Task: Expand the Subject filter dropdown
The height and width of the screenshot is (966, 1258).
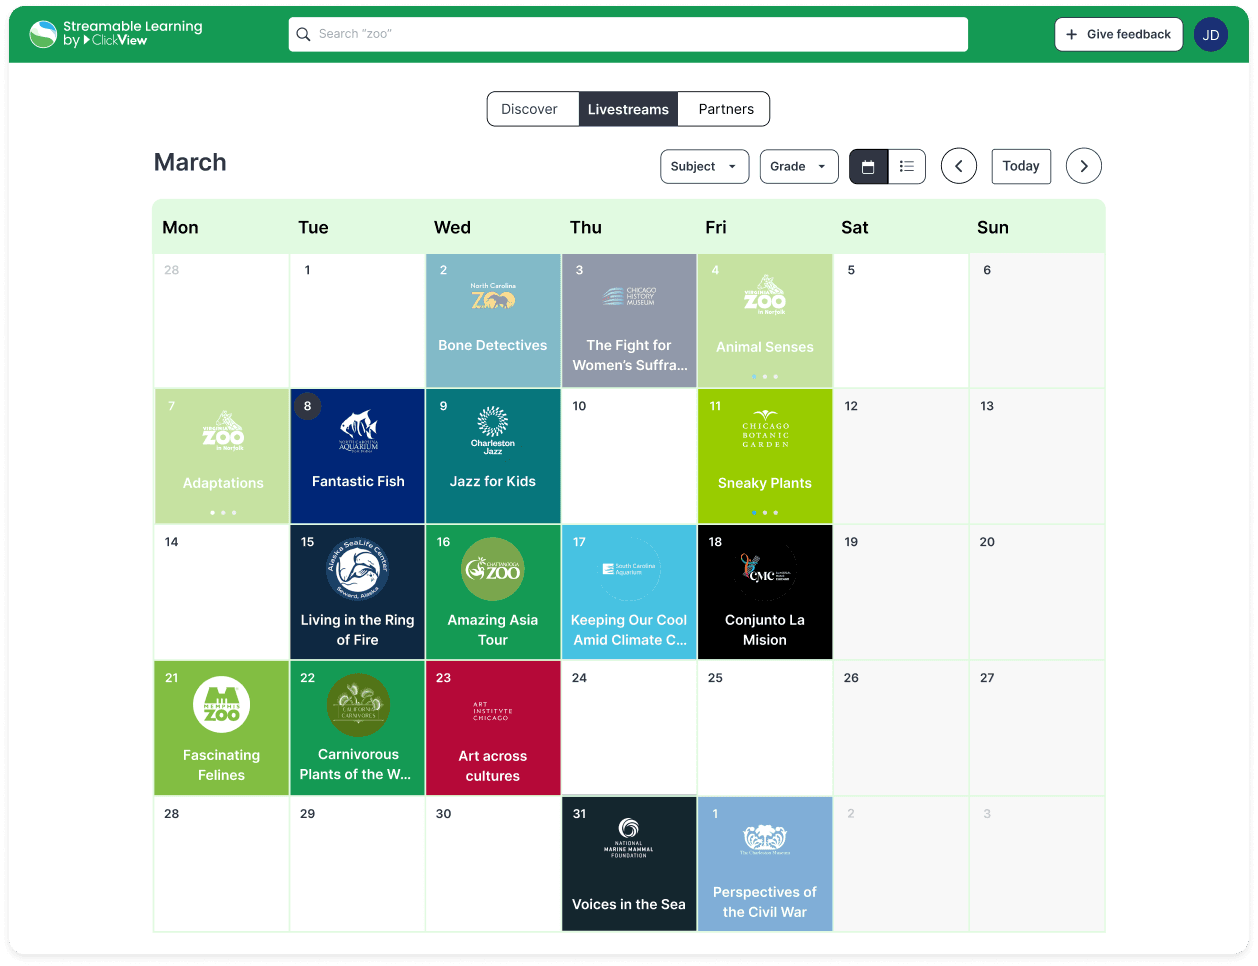Action: (705, 166)
